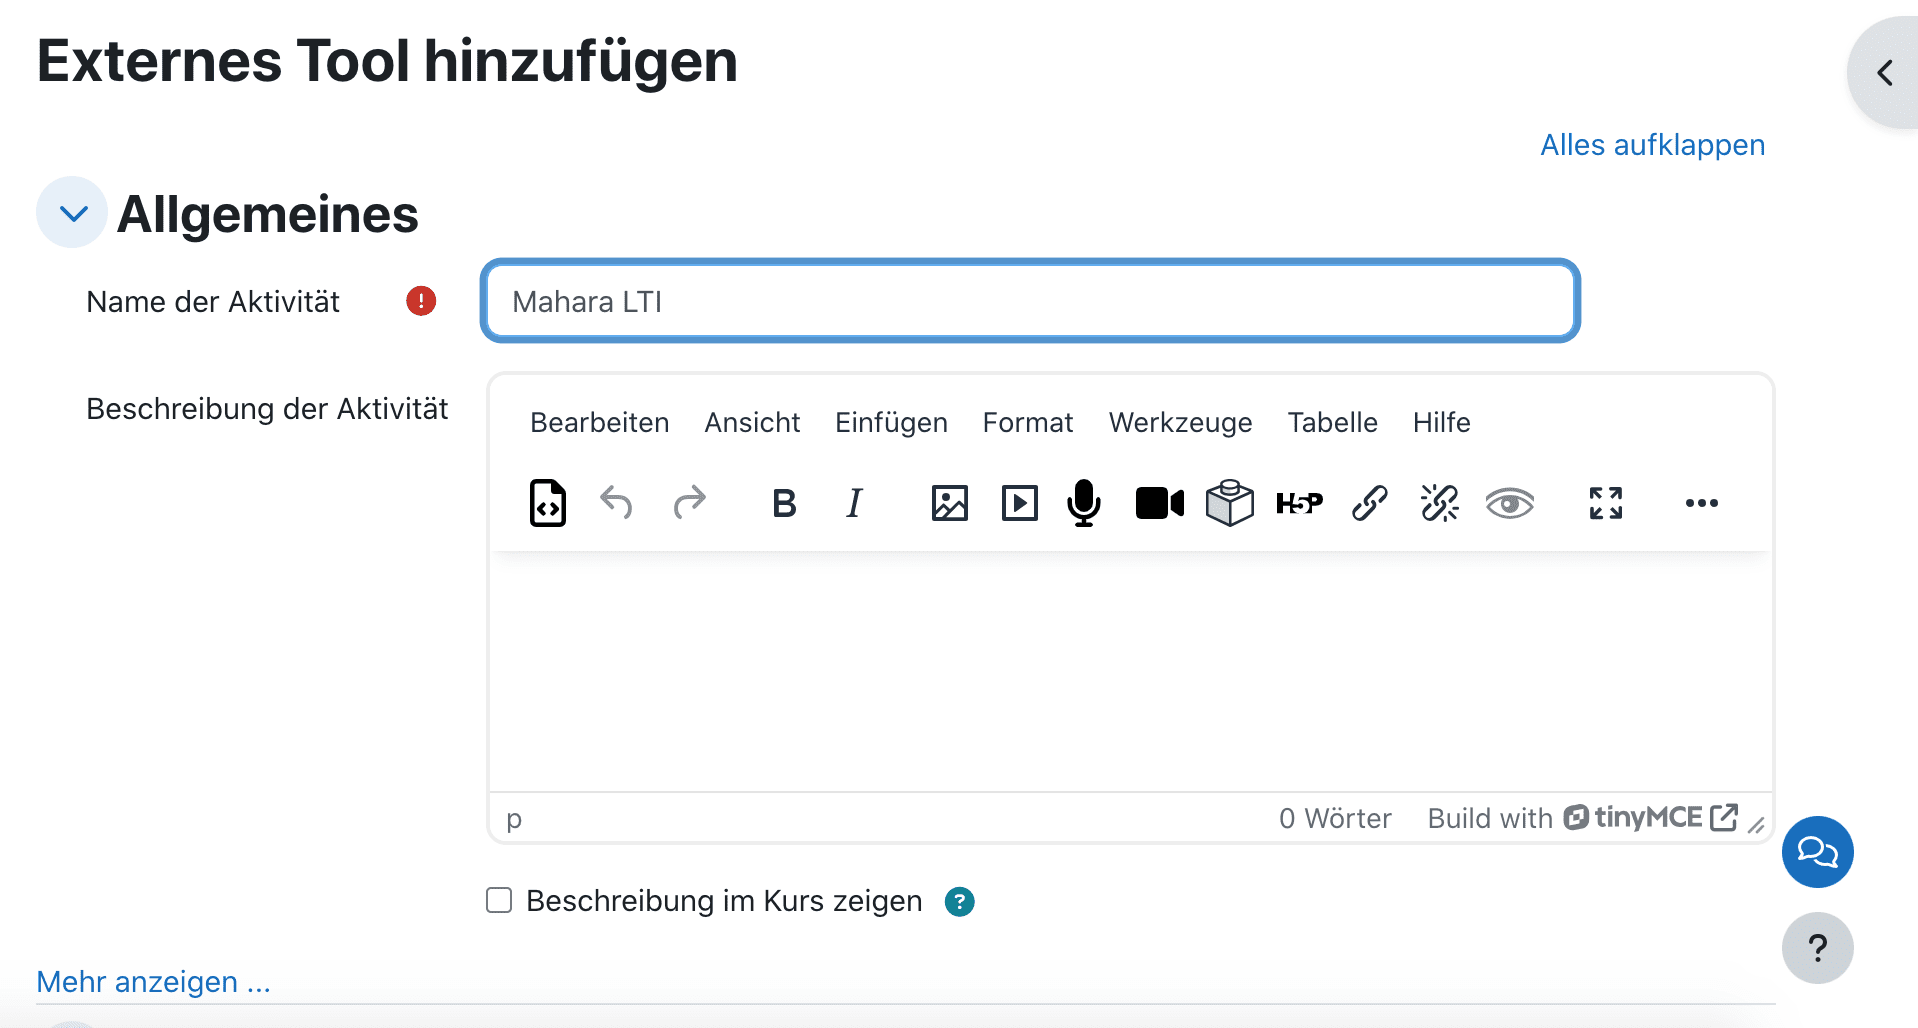1918x1028 pixels.
Task: Open the Einfügen menu
Action: click(x=891, y=423)
